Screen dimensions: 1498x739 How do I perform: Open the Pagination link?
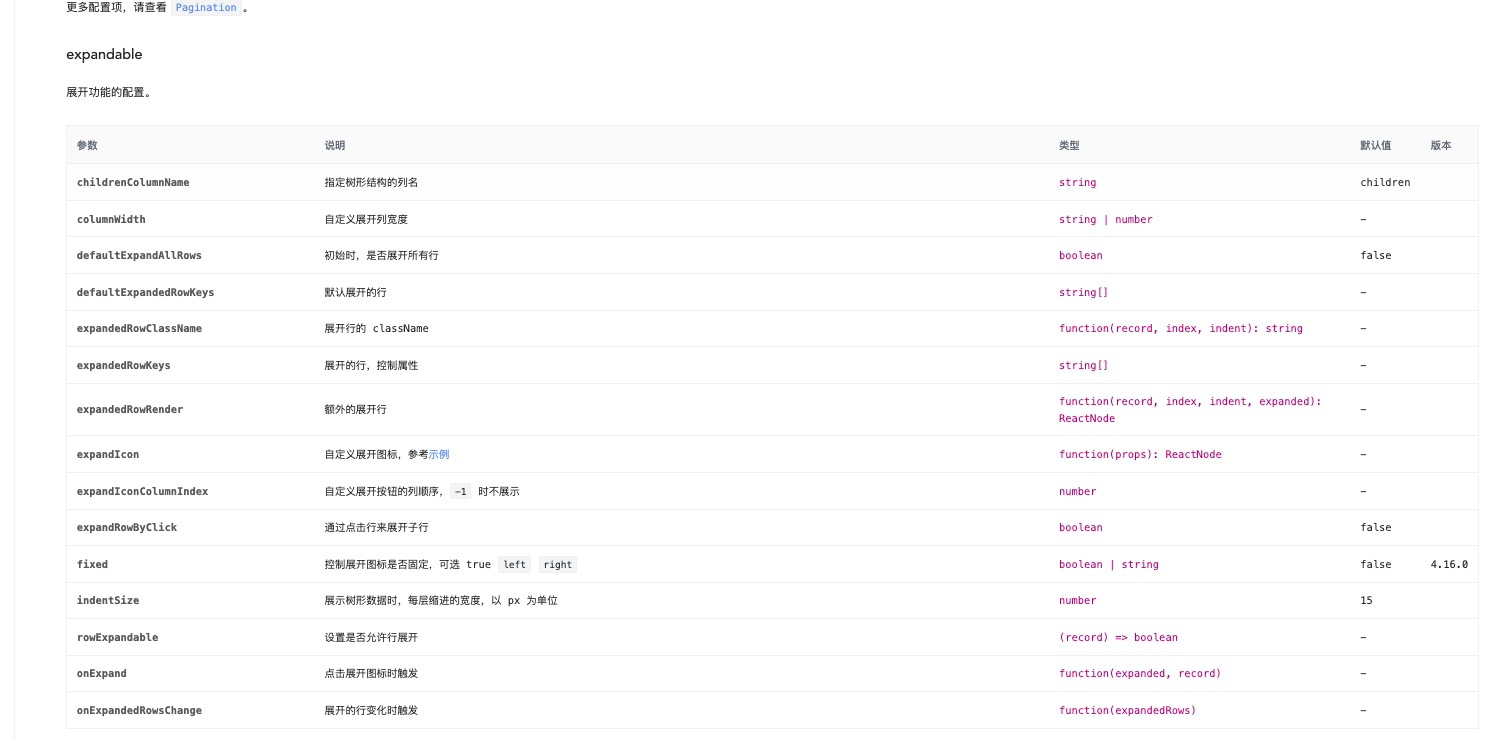206,8
